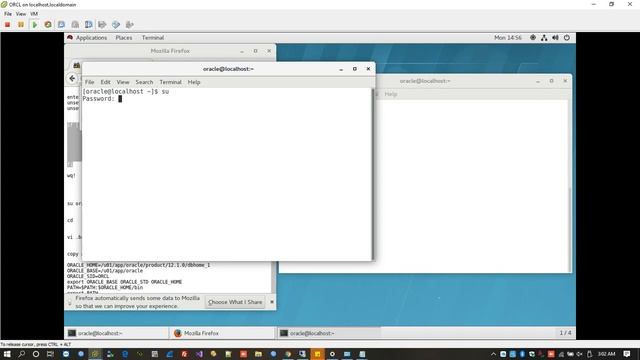Click the power icon in GNOME panel
Image resolution: width=640 pixels, height=360 pixels.
click(x=567, y=38)
